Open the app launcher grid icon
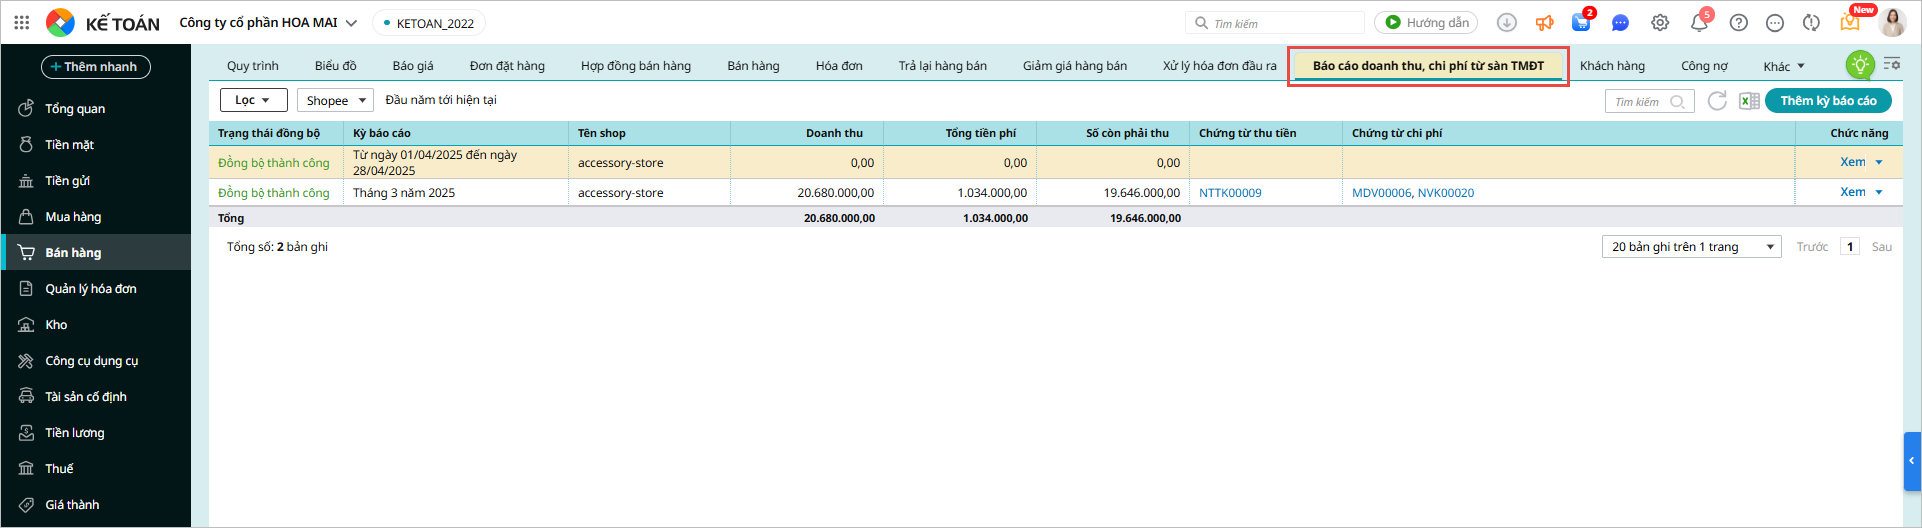Viewport: 1922px width, 528px height. coord(21,22)
